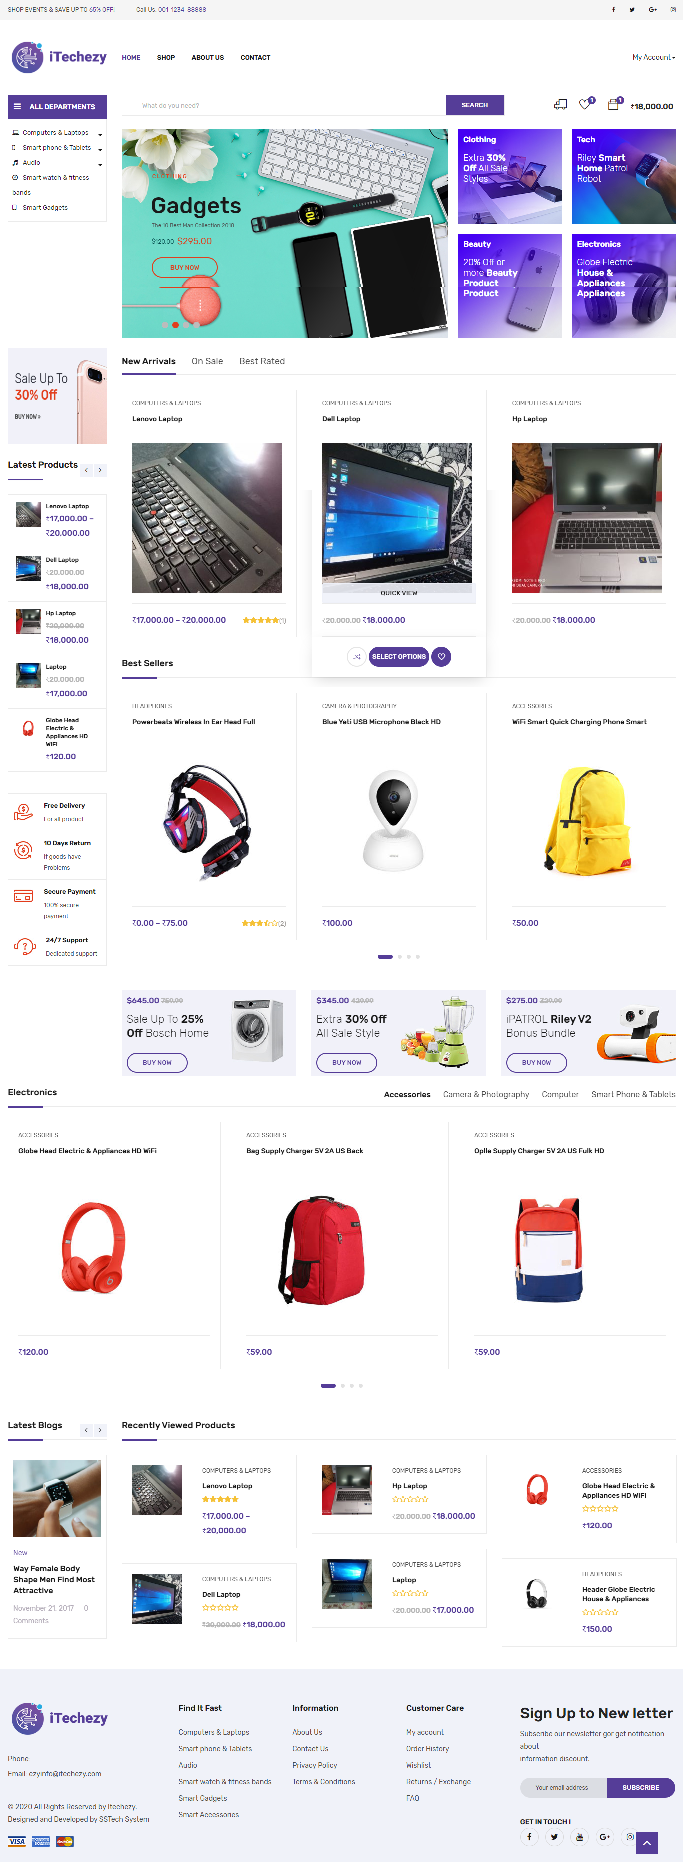This screenshot has width=683, height=1869.
Task: Go to previous Latest Blogs arrow
Action: [x=86, y=1430]
